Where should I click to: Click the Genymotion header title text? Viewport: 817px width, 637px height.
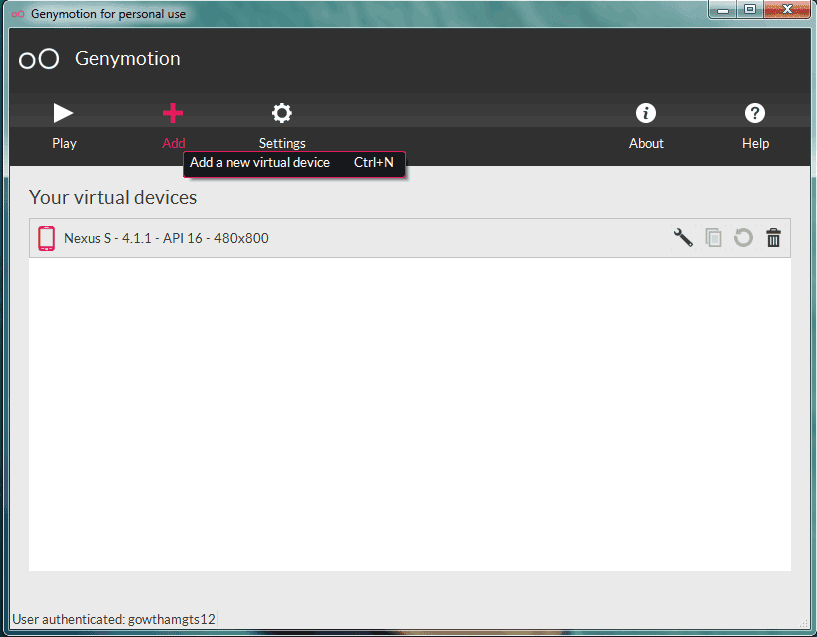coord(128,59)
